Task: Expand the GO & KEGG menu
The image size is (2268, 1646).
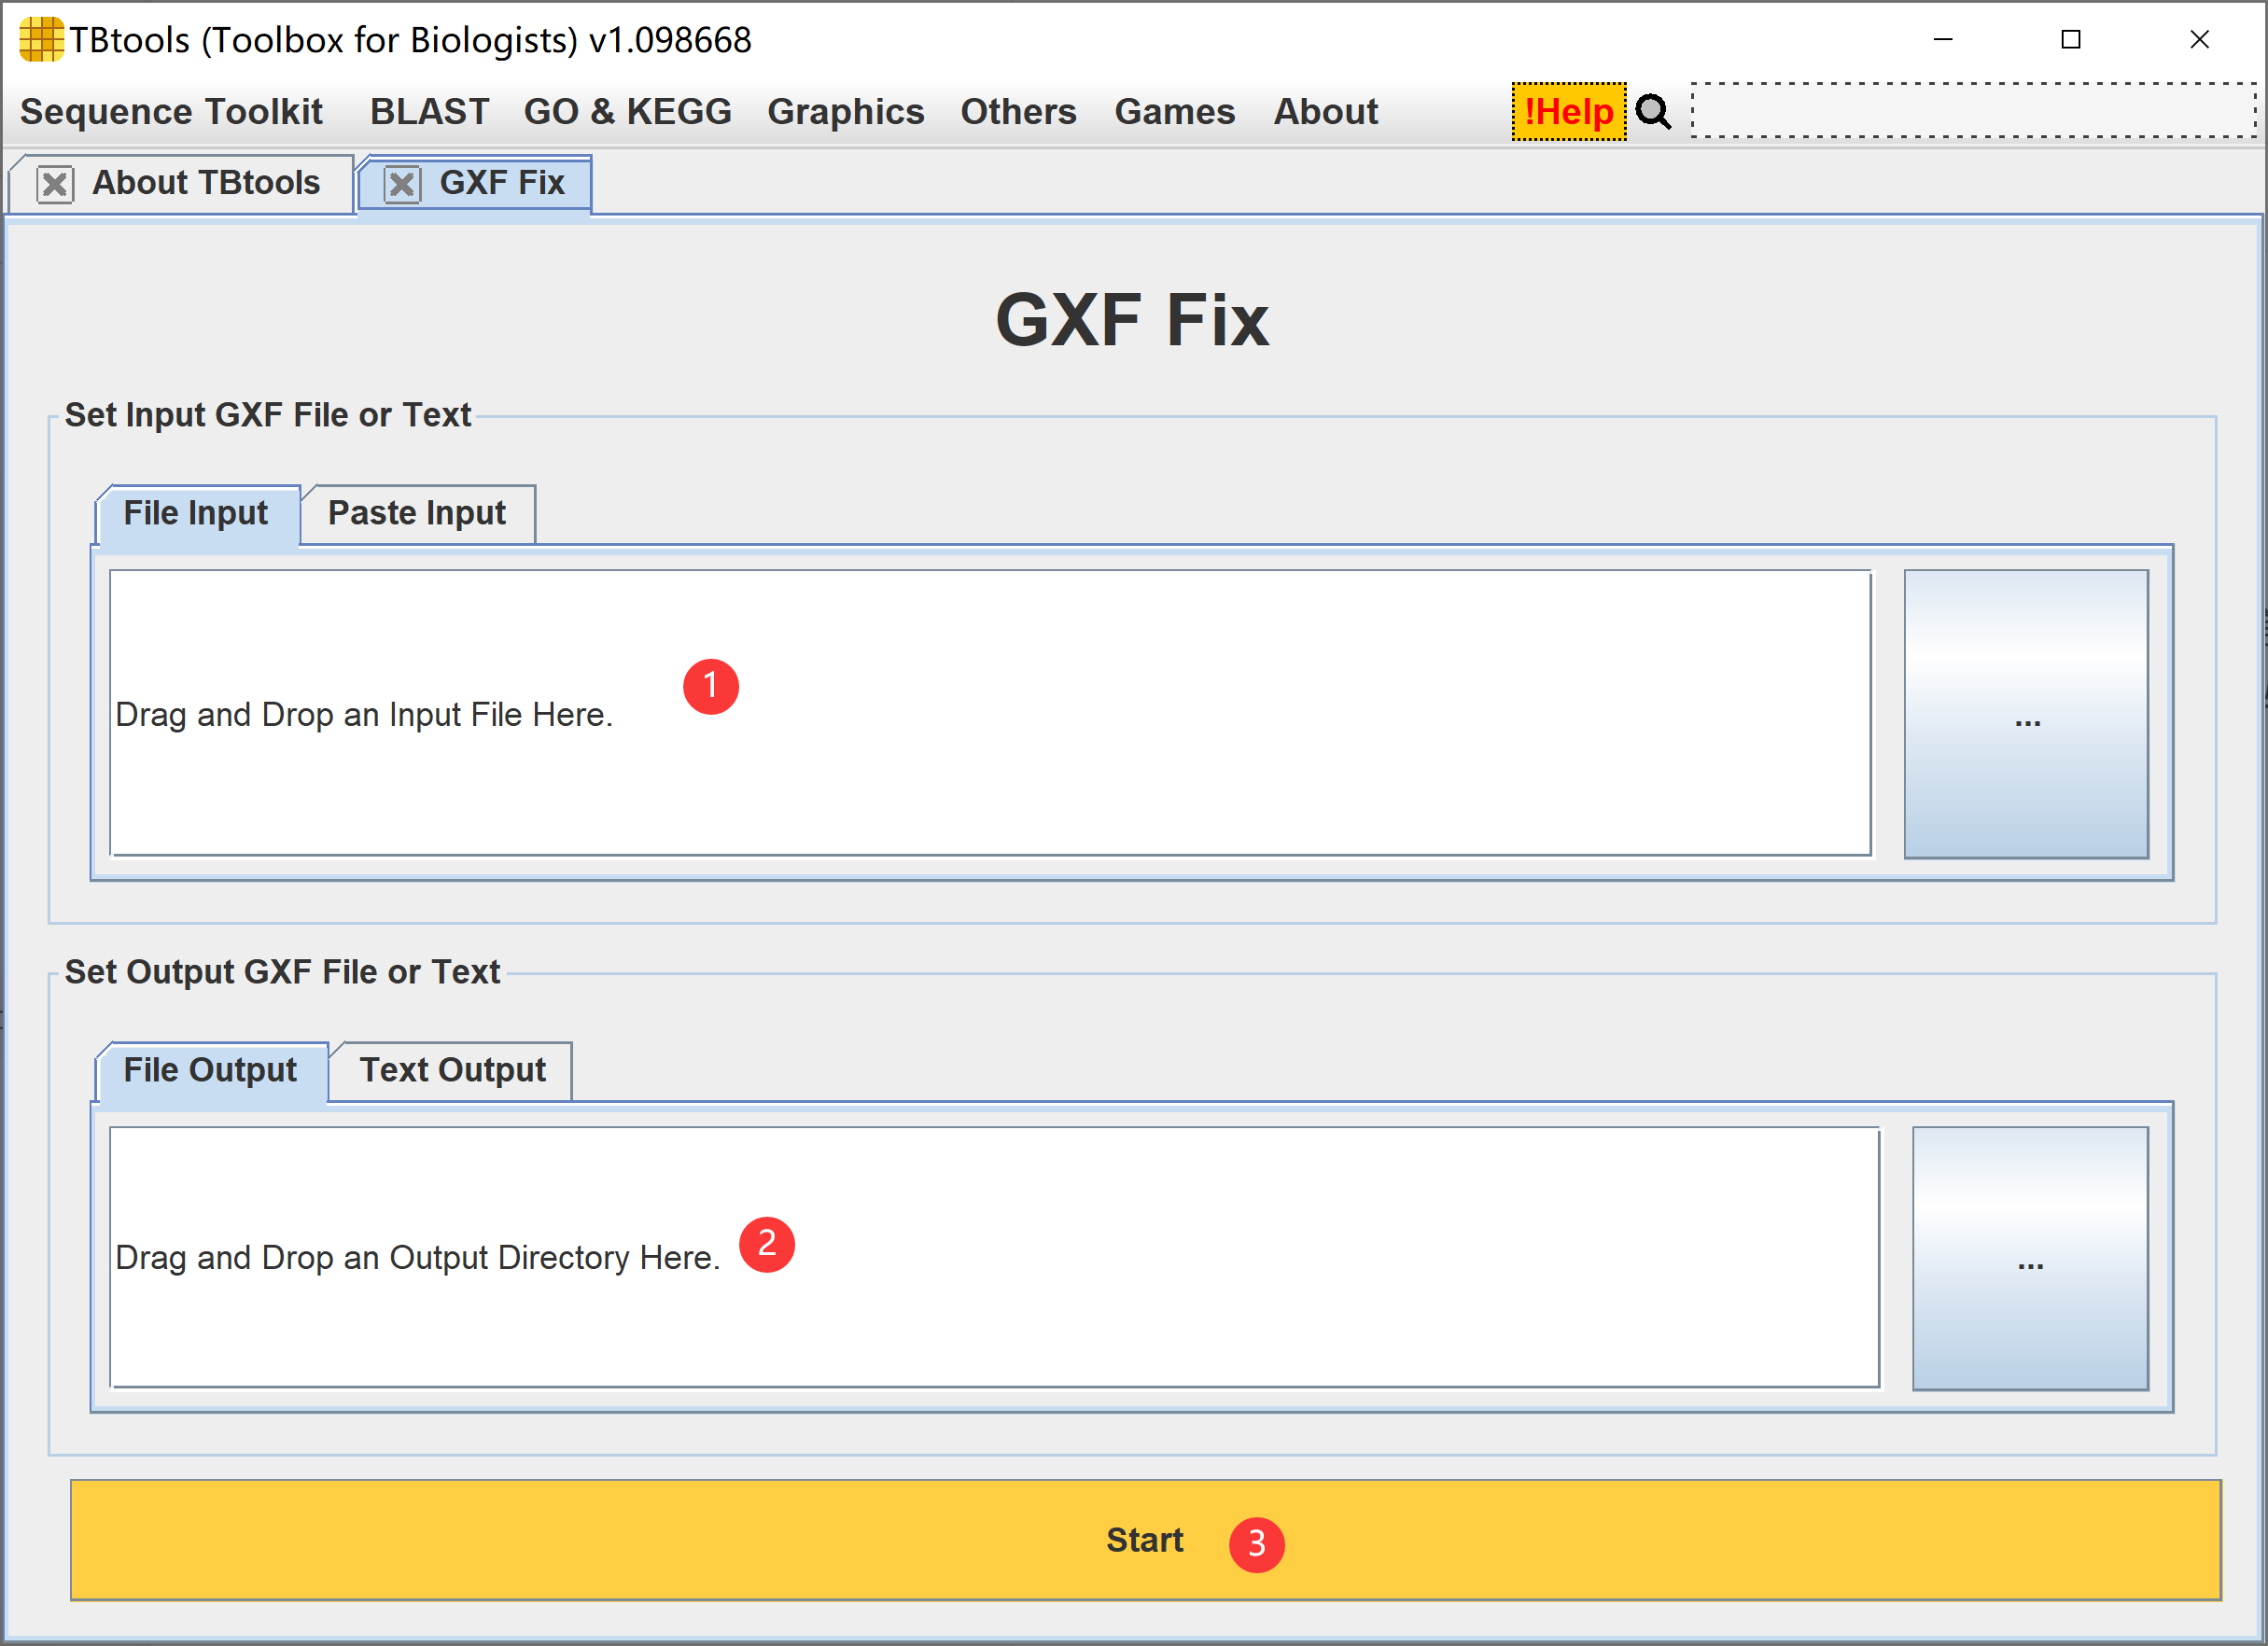Action: pos(627,112)
